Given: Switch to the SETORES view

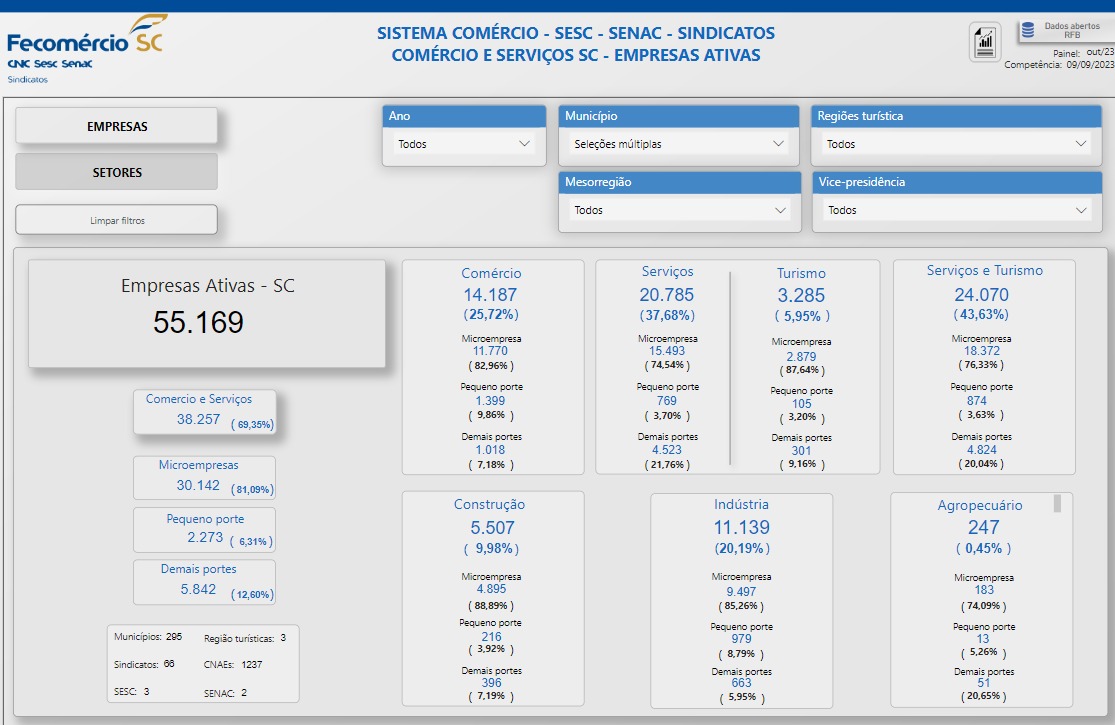Looking at the screenshot, I should pos(117,172).
